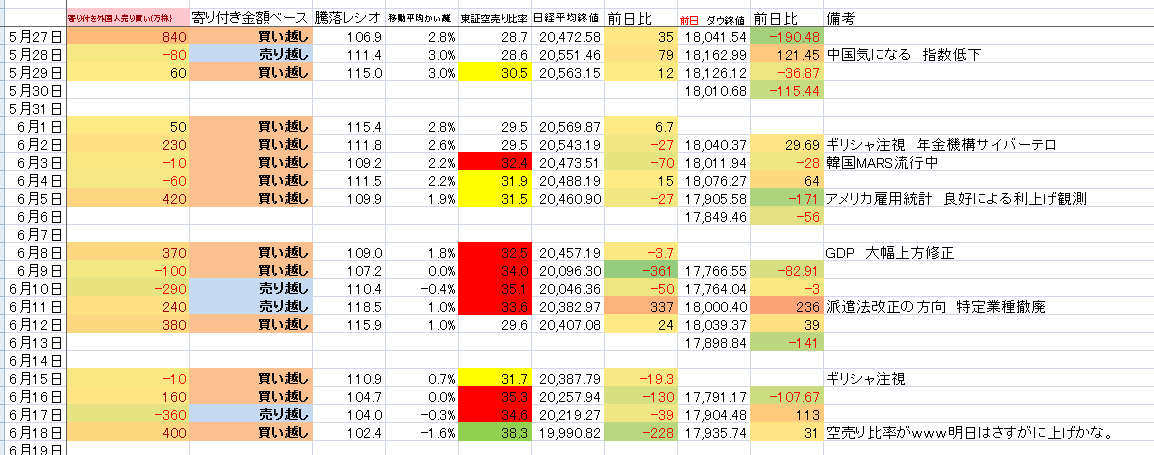1154x455 pixels.
Task: Select the green -361 change cell
Action: click(641, 270)
